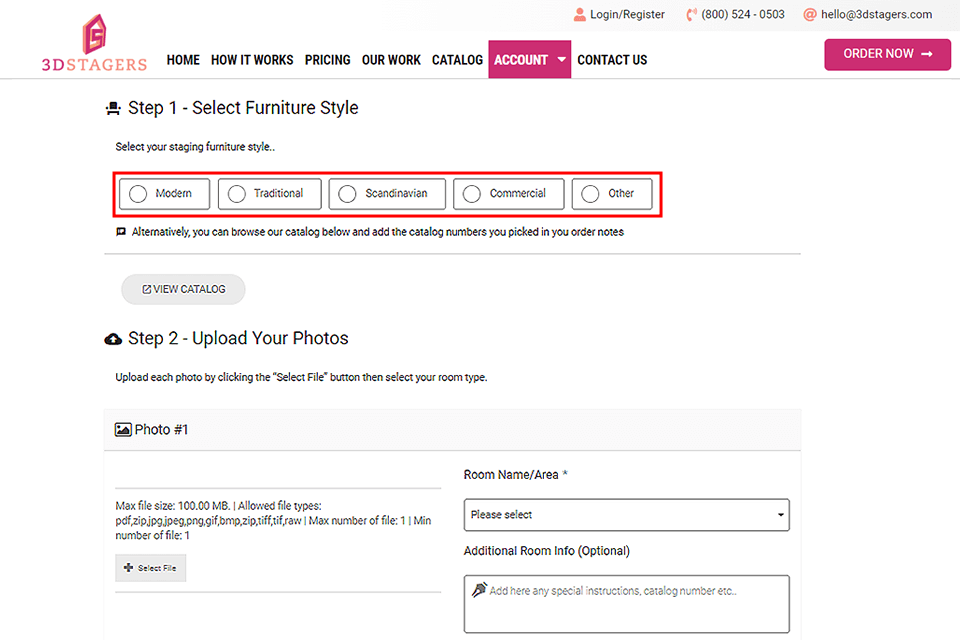Viewport: 960px width, 640px height.
Task: Click the 3D Stagers logo
Action: [x=94, y=44]
